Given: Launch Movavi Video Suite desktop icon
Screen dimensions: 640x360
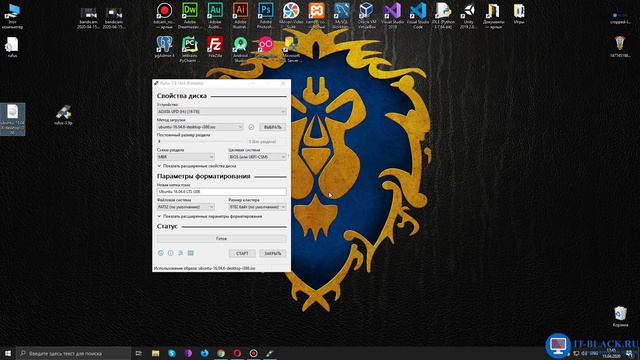Looking at the screenshot, I should (291, 16).
